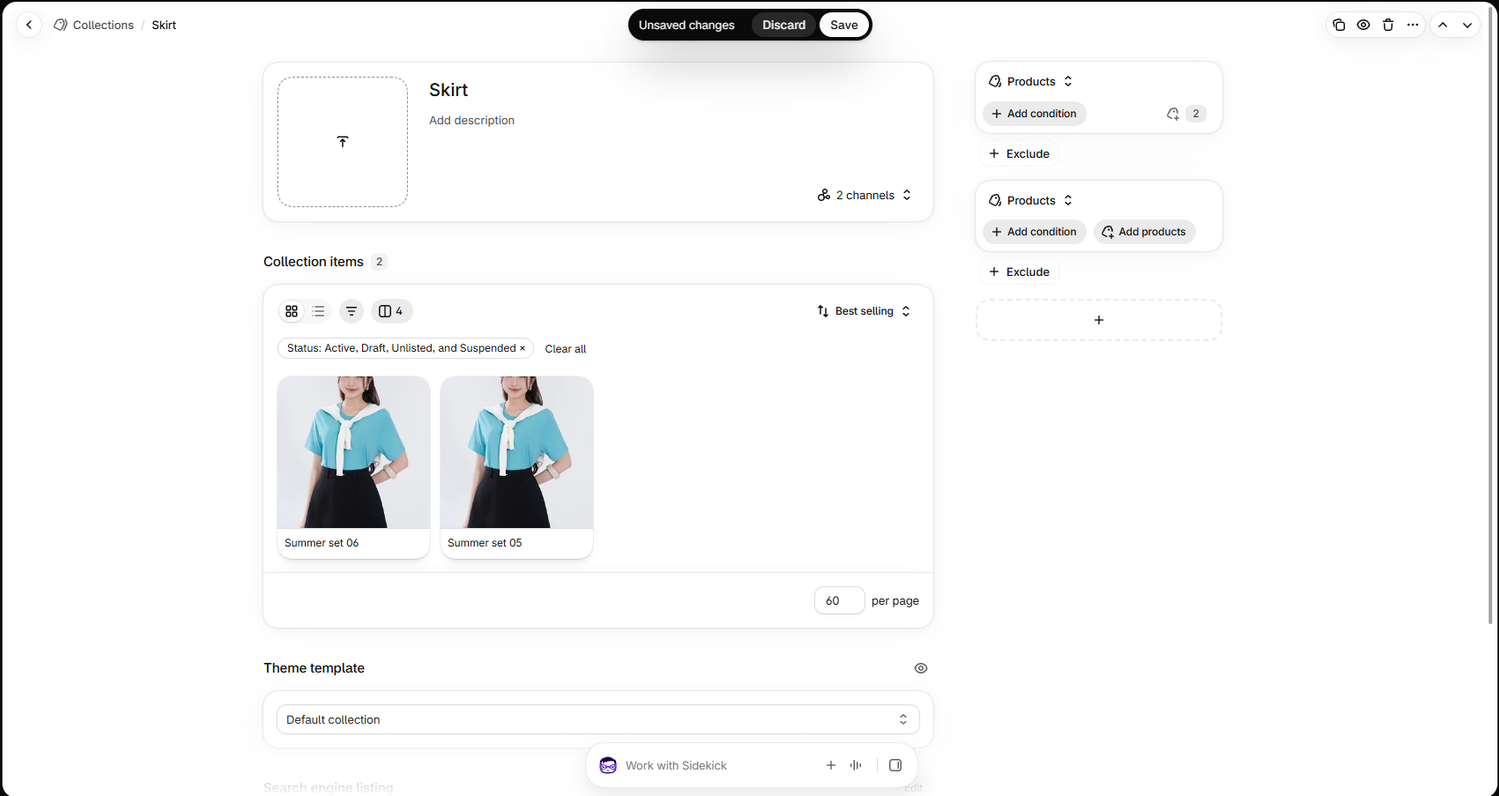
Task: Click the delete trash icon
Action: (x=1388, y=25)
